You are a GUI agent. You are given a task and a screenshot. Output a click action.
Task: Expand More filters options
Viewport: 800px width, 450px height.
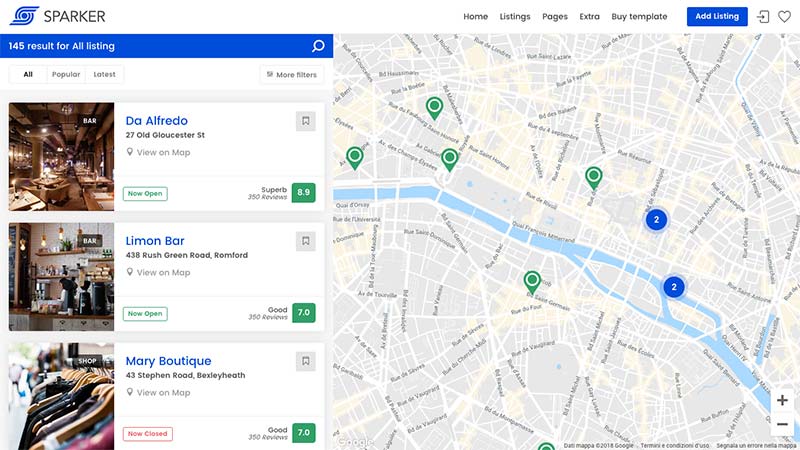point(292,75)
